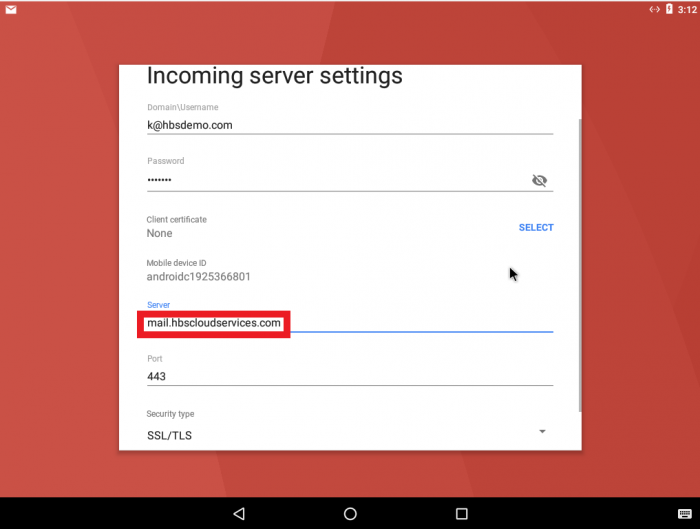Open the keyboard switcher icon
The width and height of the screenshot is (700, 529).
684,514
